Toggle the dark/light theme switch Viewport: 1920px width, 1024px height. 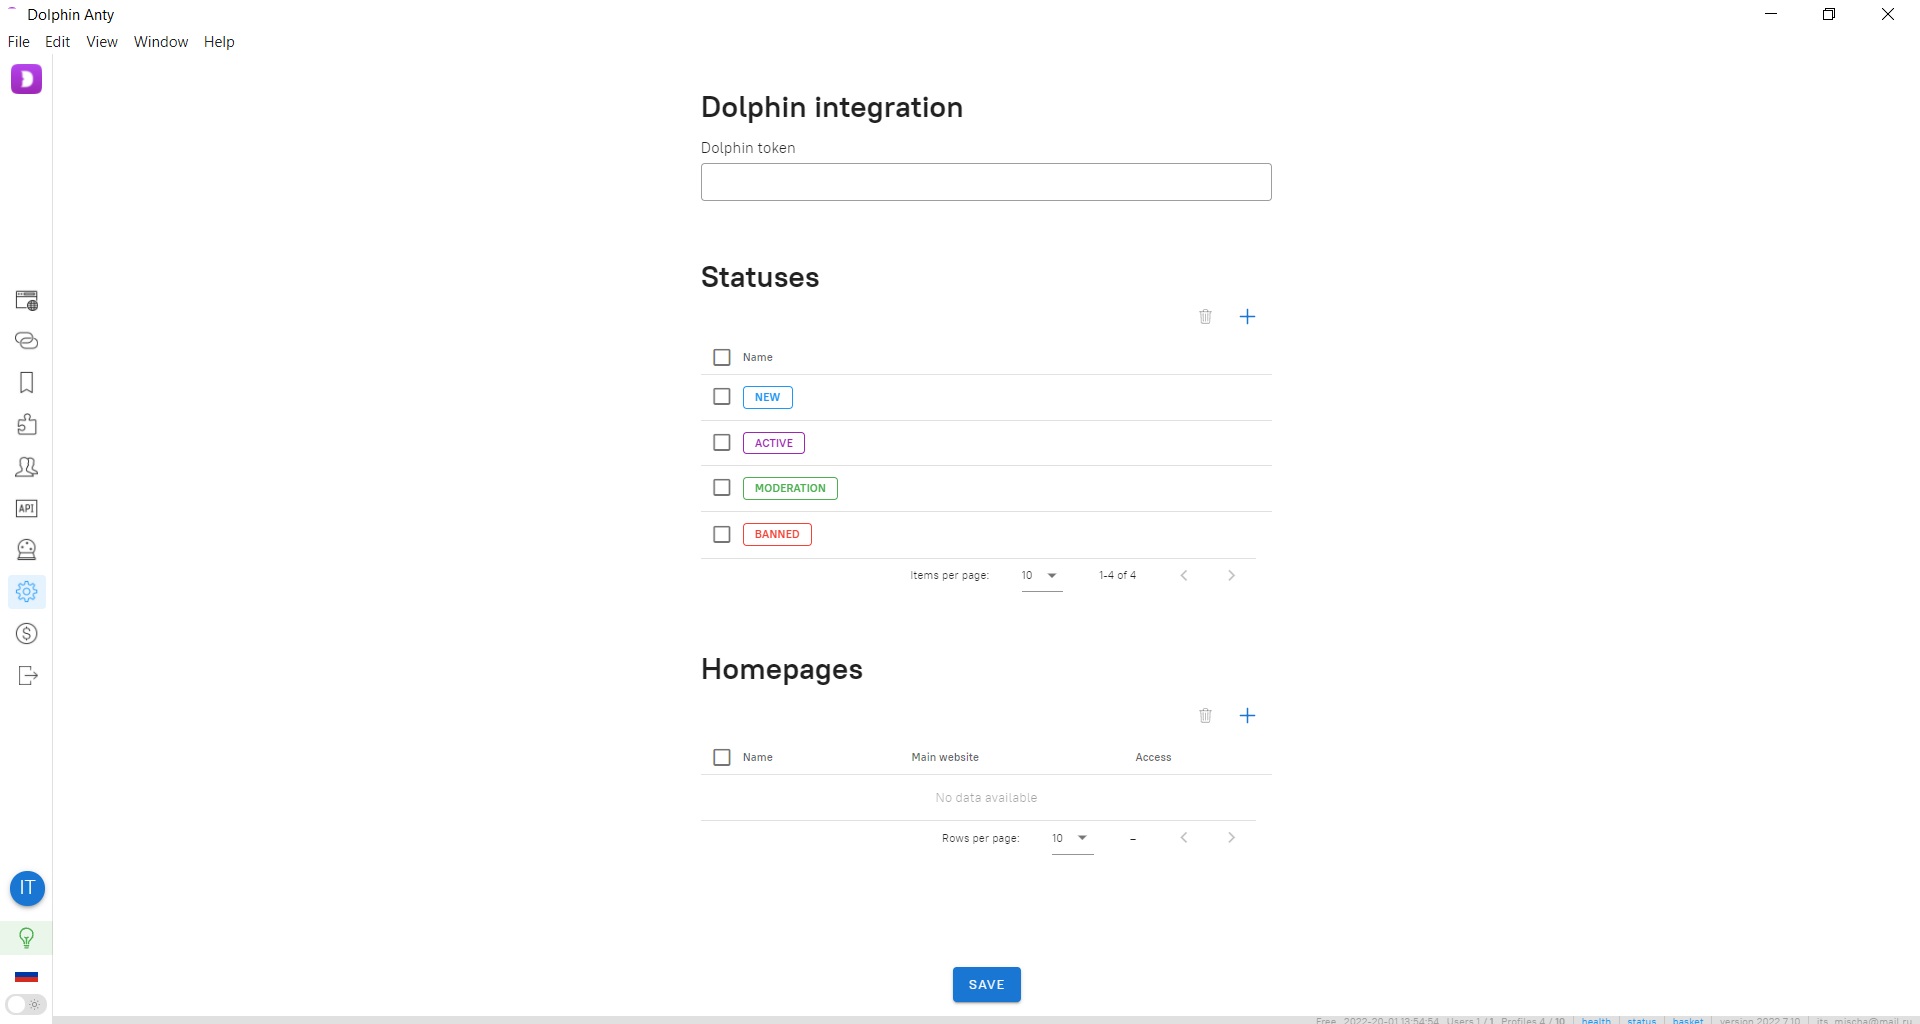tap(26, 1004)
